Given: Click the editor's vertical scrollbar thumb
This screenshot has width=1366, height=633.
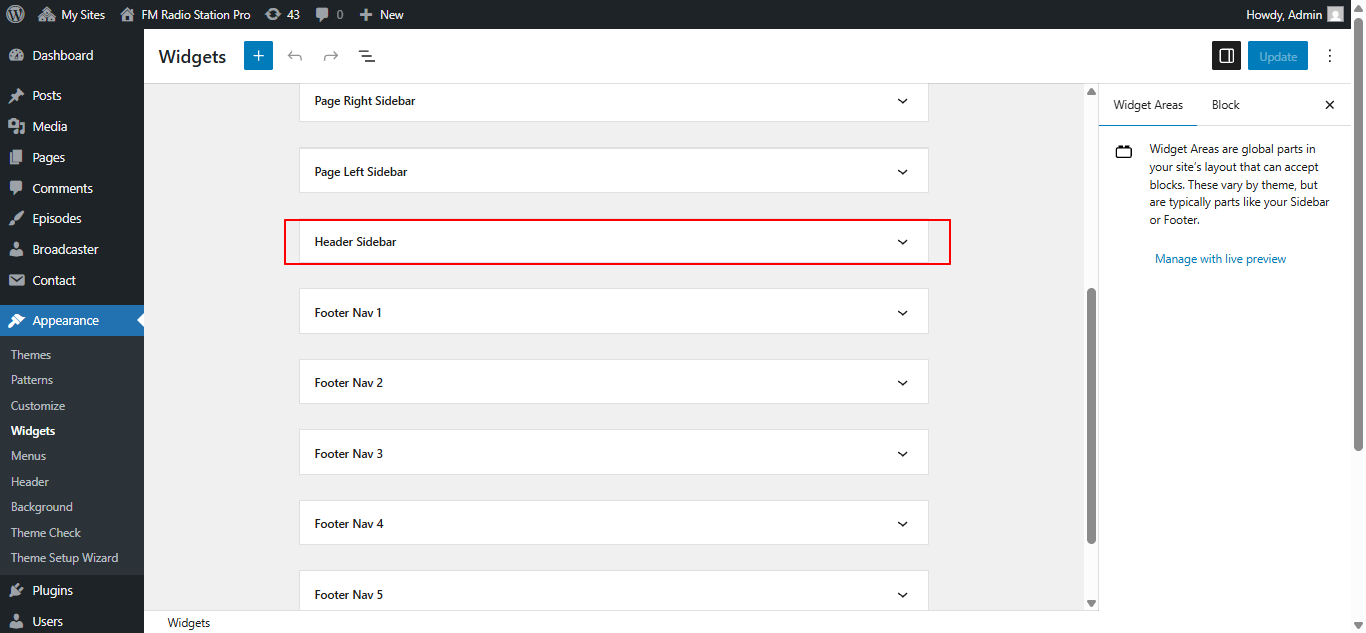Looking at the screenshot, I should pos(1091,415).
